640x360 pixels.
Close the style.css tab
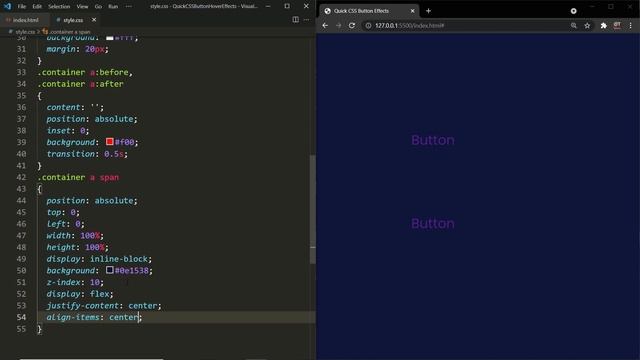94,20
